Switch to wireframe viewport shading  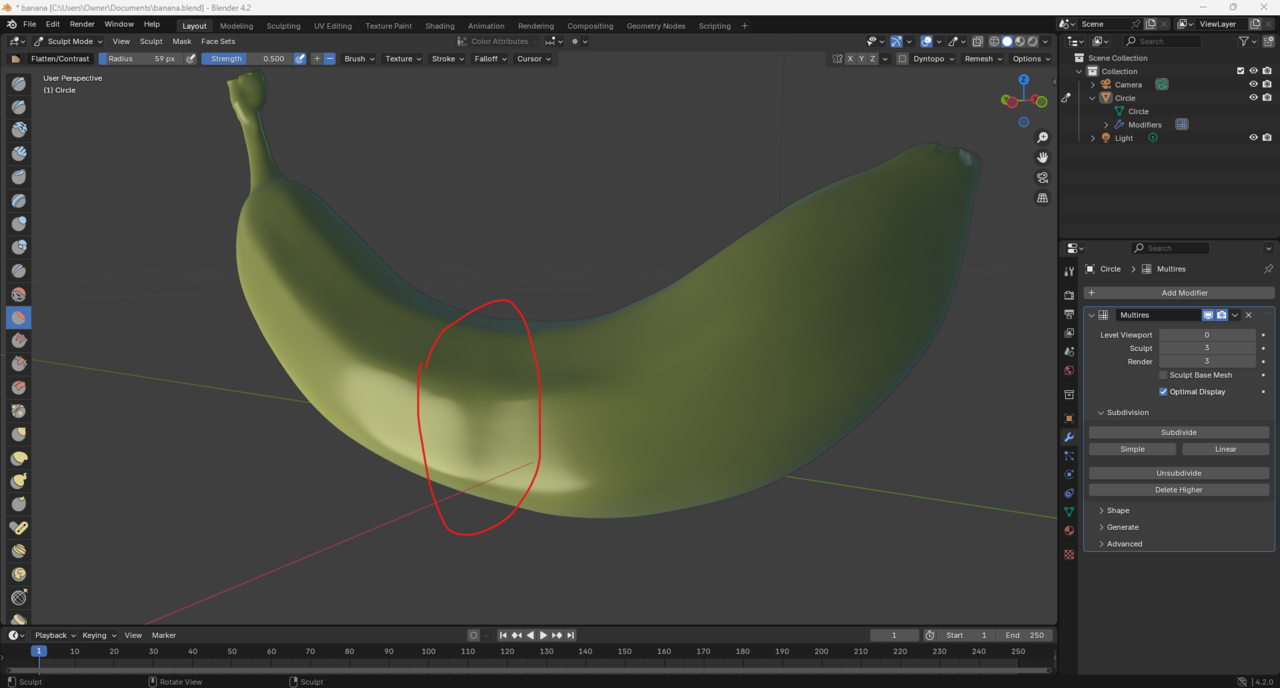pyautogui.click(x=994, y=41)
